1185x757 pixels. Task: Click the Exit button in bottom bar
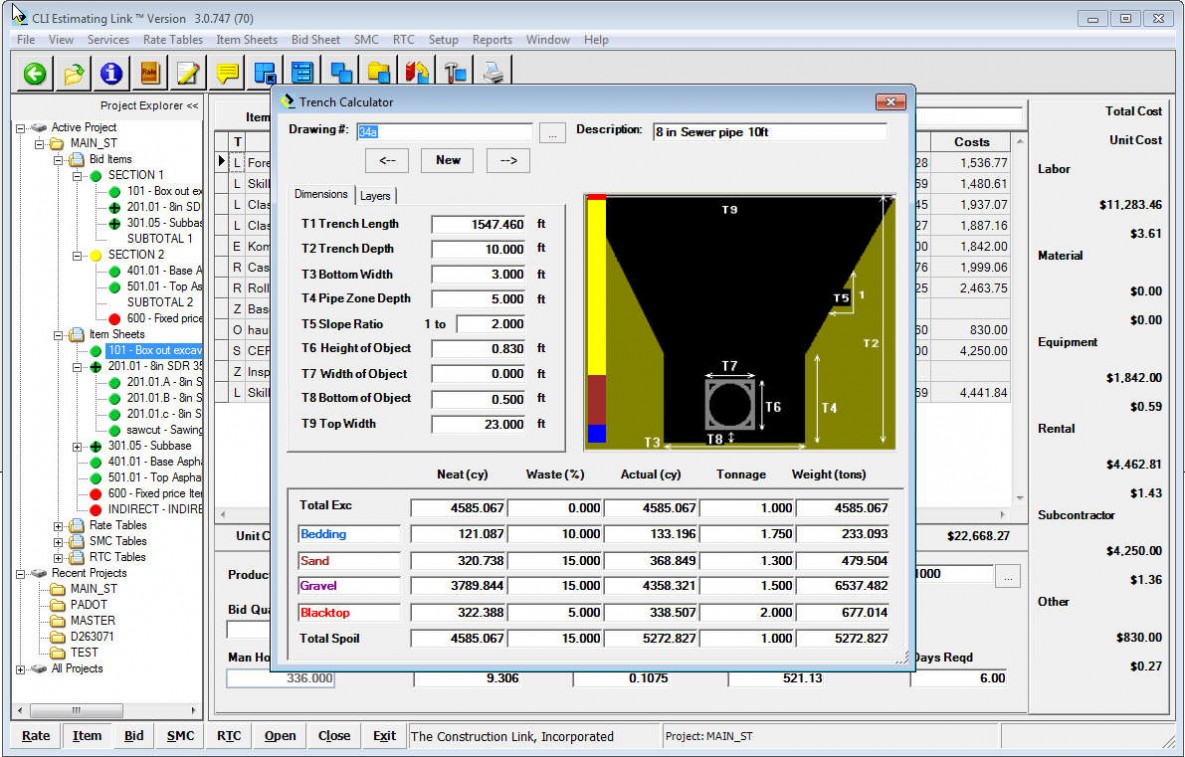click(384, 736)
